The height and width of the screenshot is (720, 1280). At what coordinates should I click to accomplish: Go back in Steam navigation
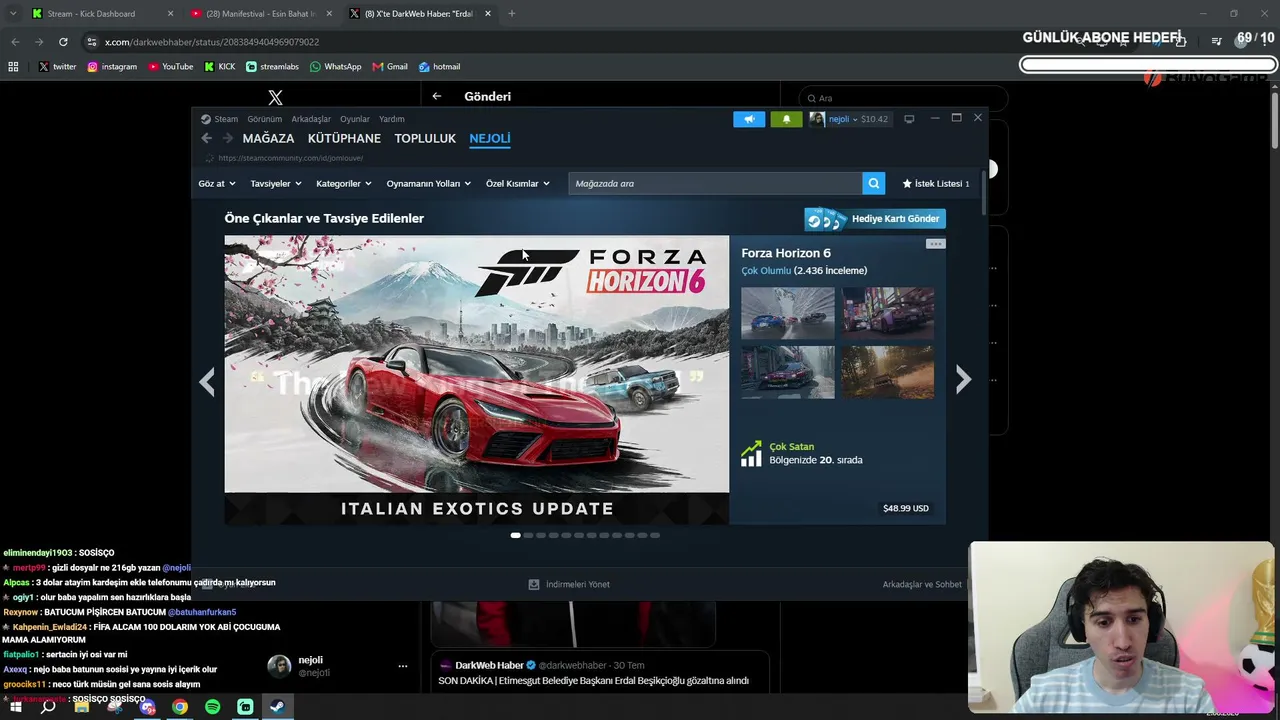[206, 138]
